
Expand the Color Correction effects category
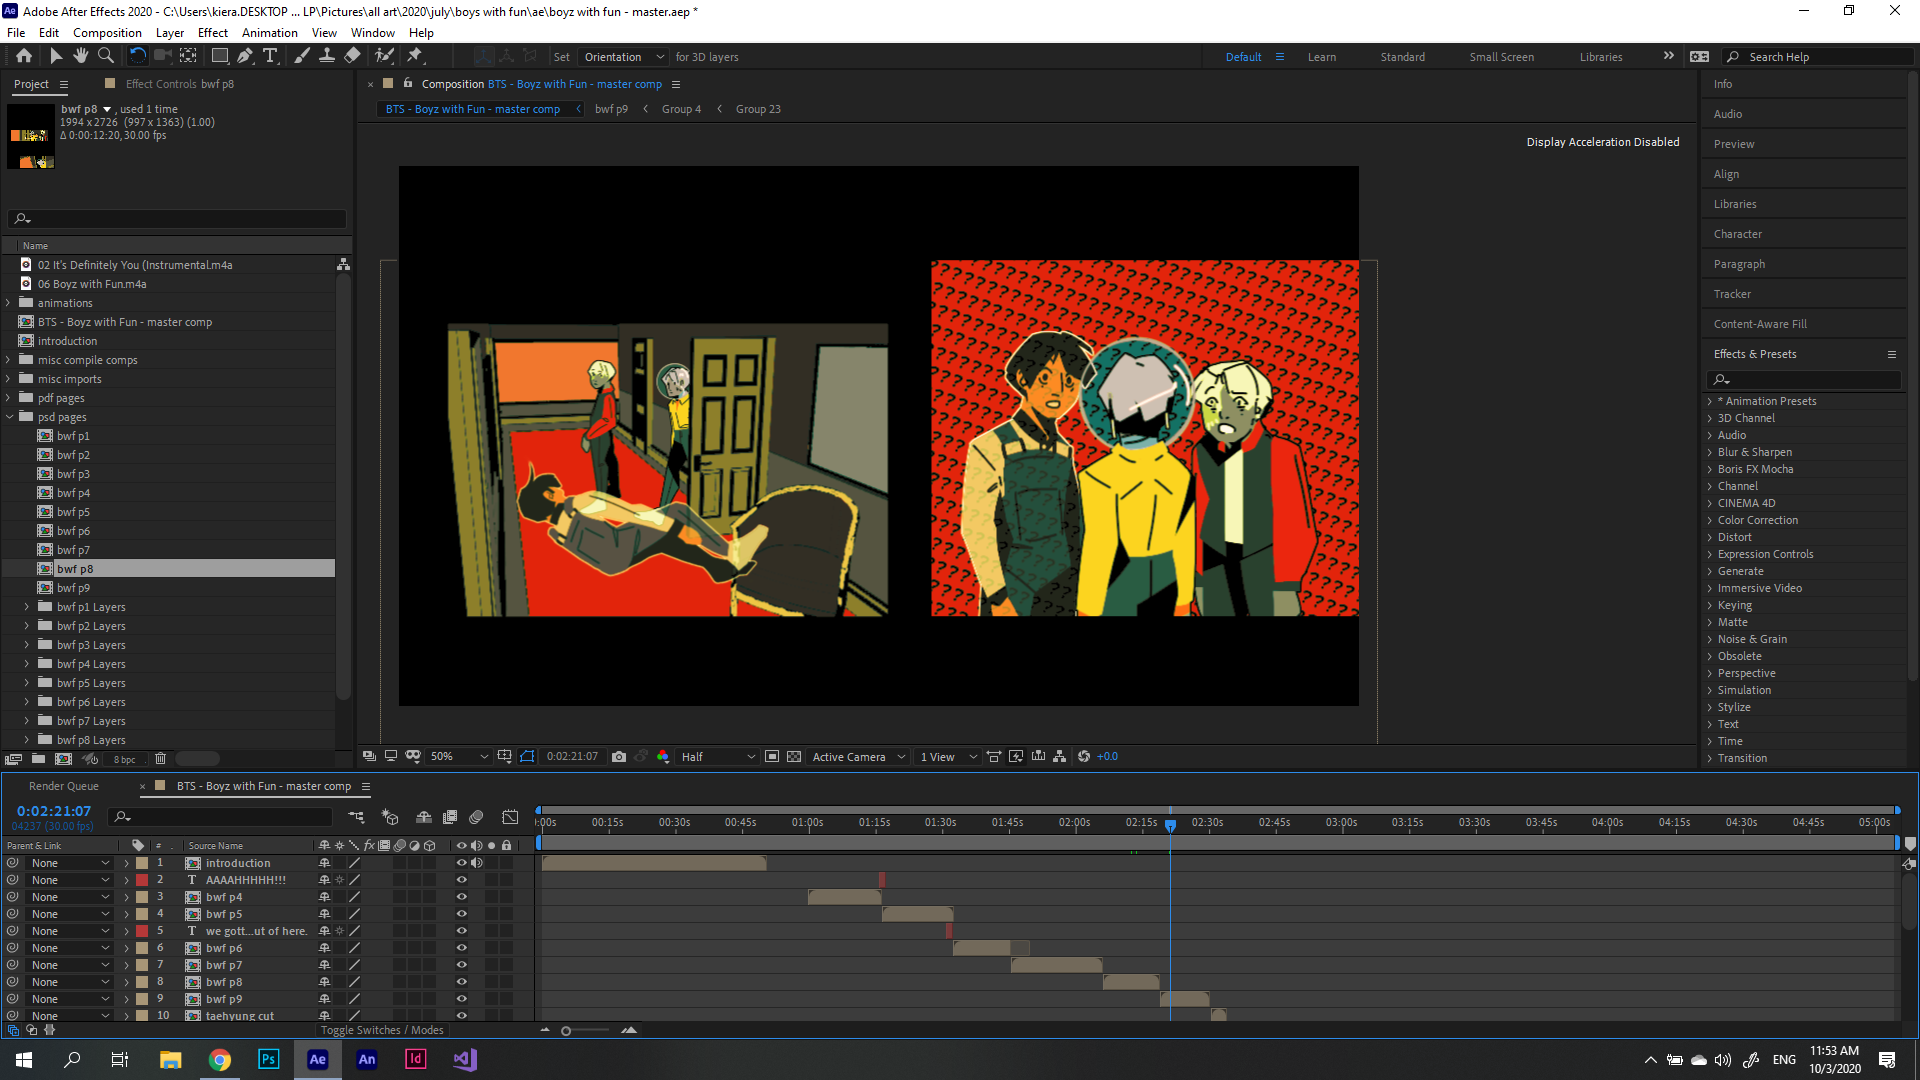tap(1710, 520)
